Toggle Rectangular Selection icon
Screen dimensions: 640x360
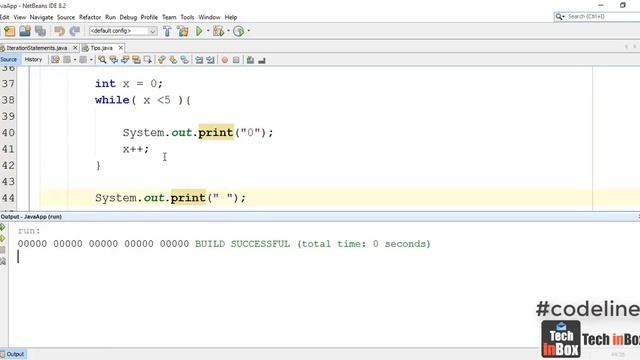click(x=148, y=60)
